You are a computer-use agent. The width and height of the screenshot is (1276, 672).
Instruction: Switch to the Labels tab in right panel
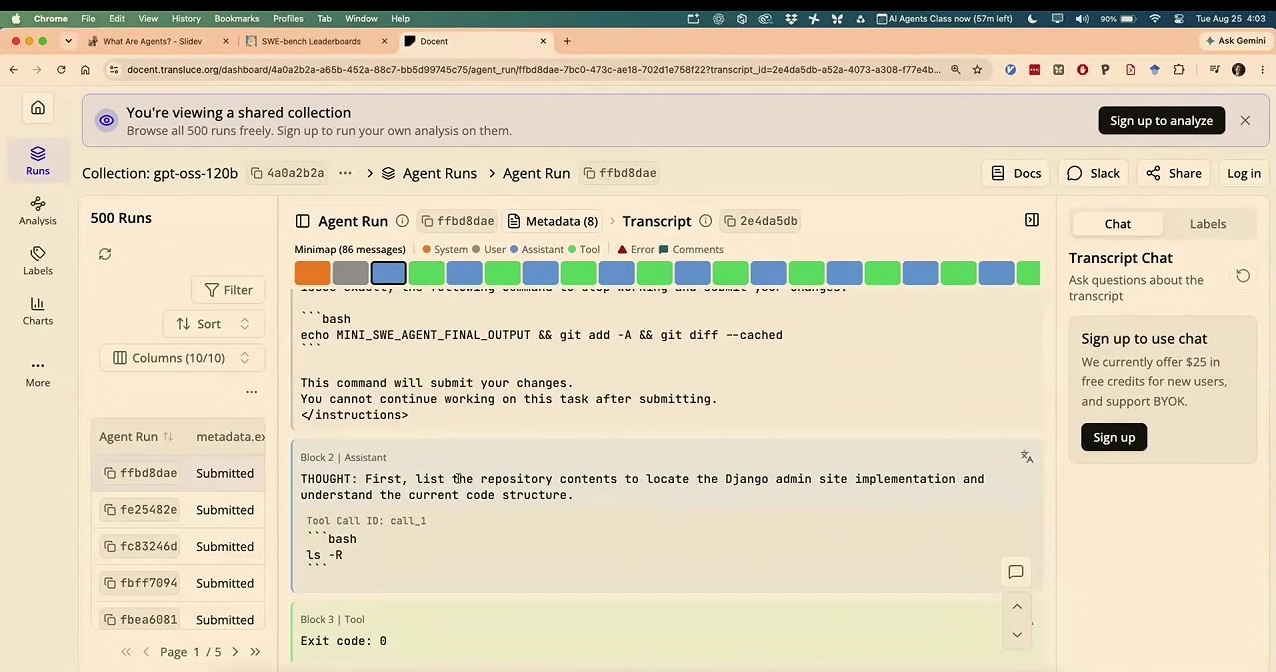coord(1207,224)
